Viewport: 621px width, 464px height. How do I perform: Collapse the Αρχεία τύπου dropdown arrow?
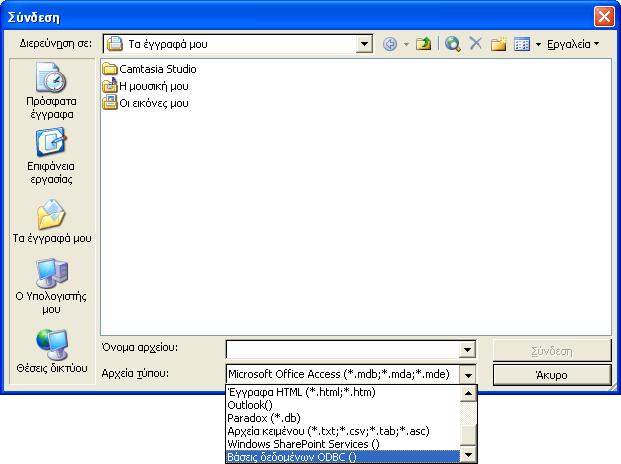tap(468, 375)
